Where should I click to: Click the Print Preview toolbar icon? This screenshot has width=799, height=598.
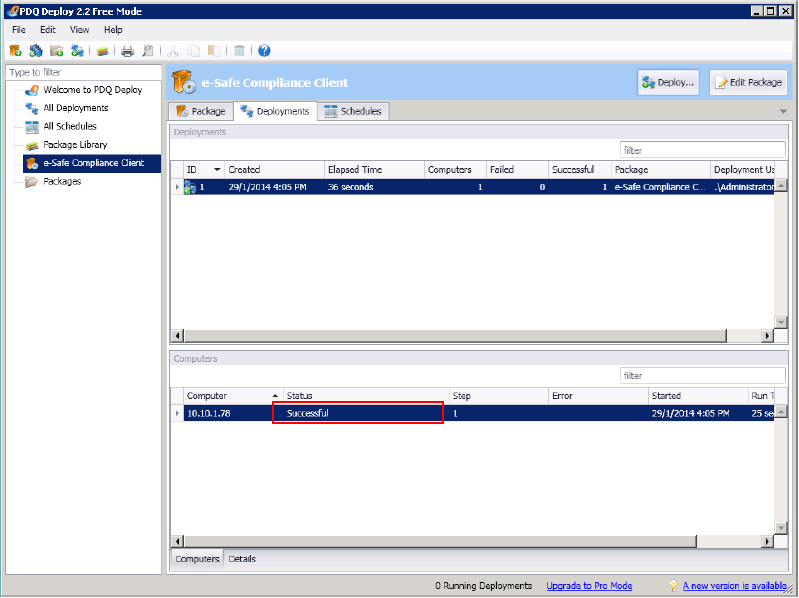(x=148, y=50)
